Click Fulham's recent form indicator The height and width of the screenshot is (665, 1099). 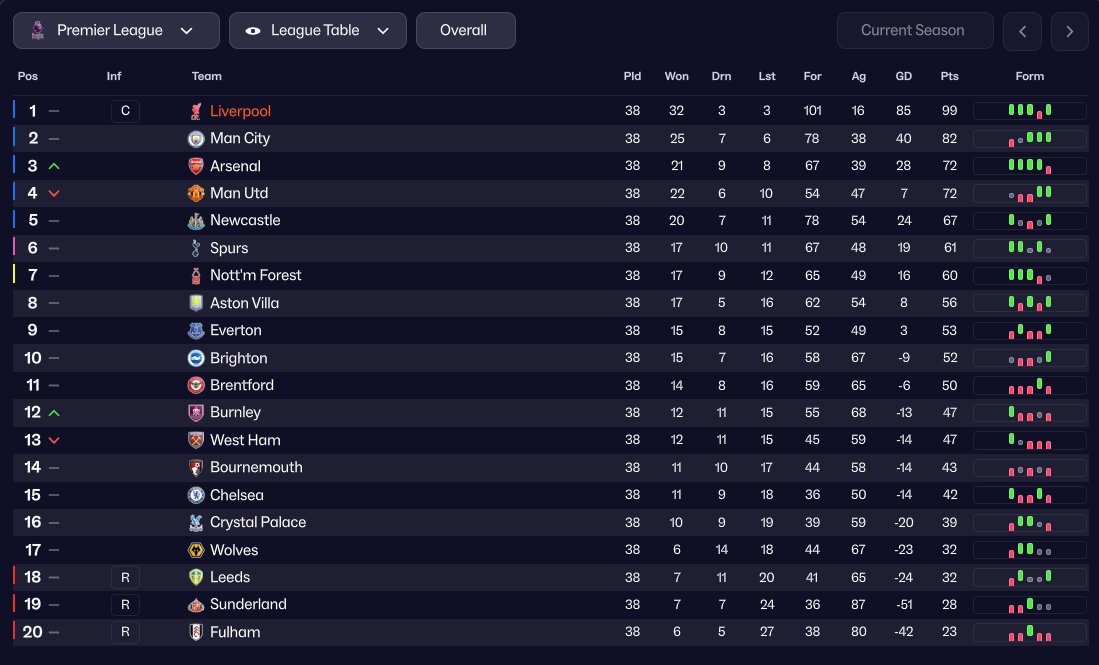pos(1029,633)
